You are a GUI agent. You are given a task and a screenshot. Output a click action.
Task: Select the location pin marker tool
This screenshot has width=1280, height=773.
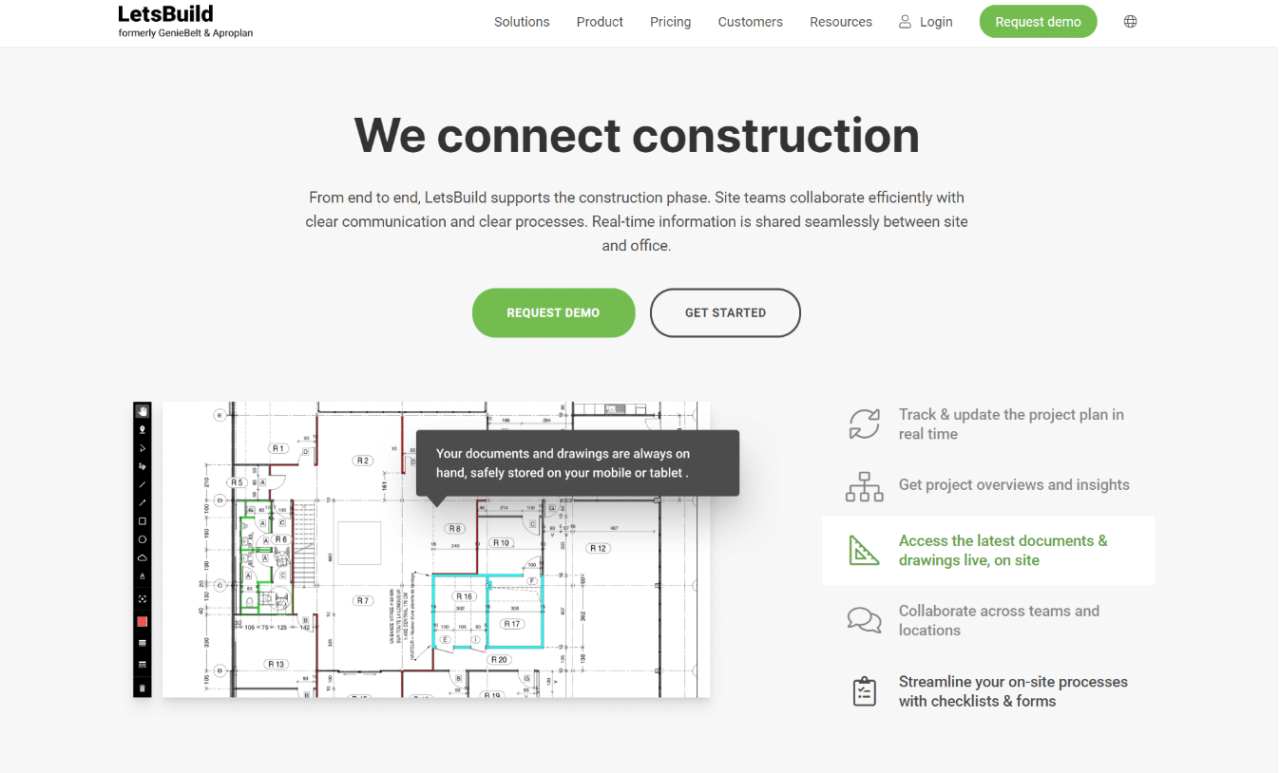point(142,429)
